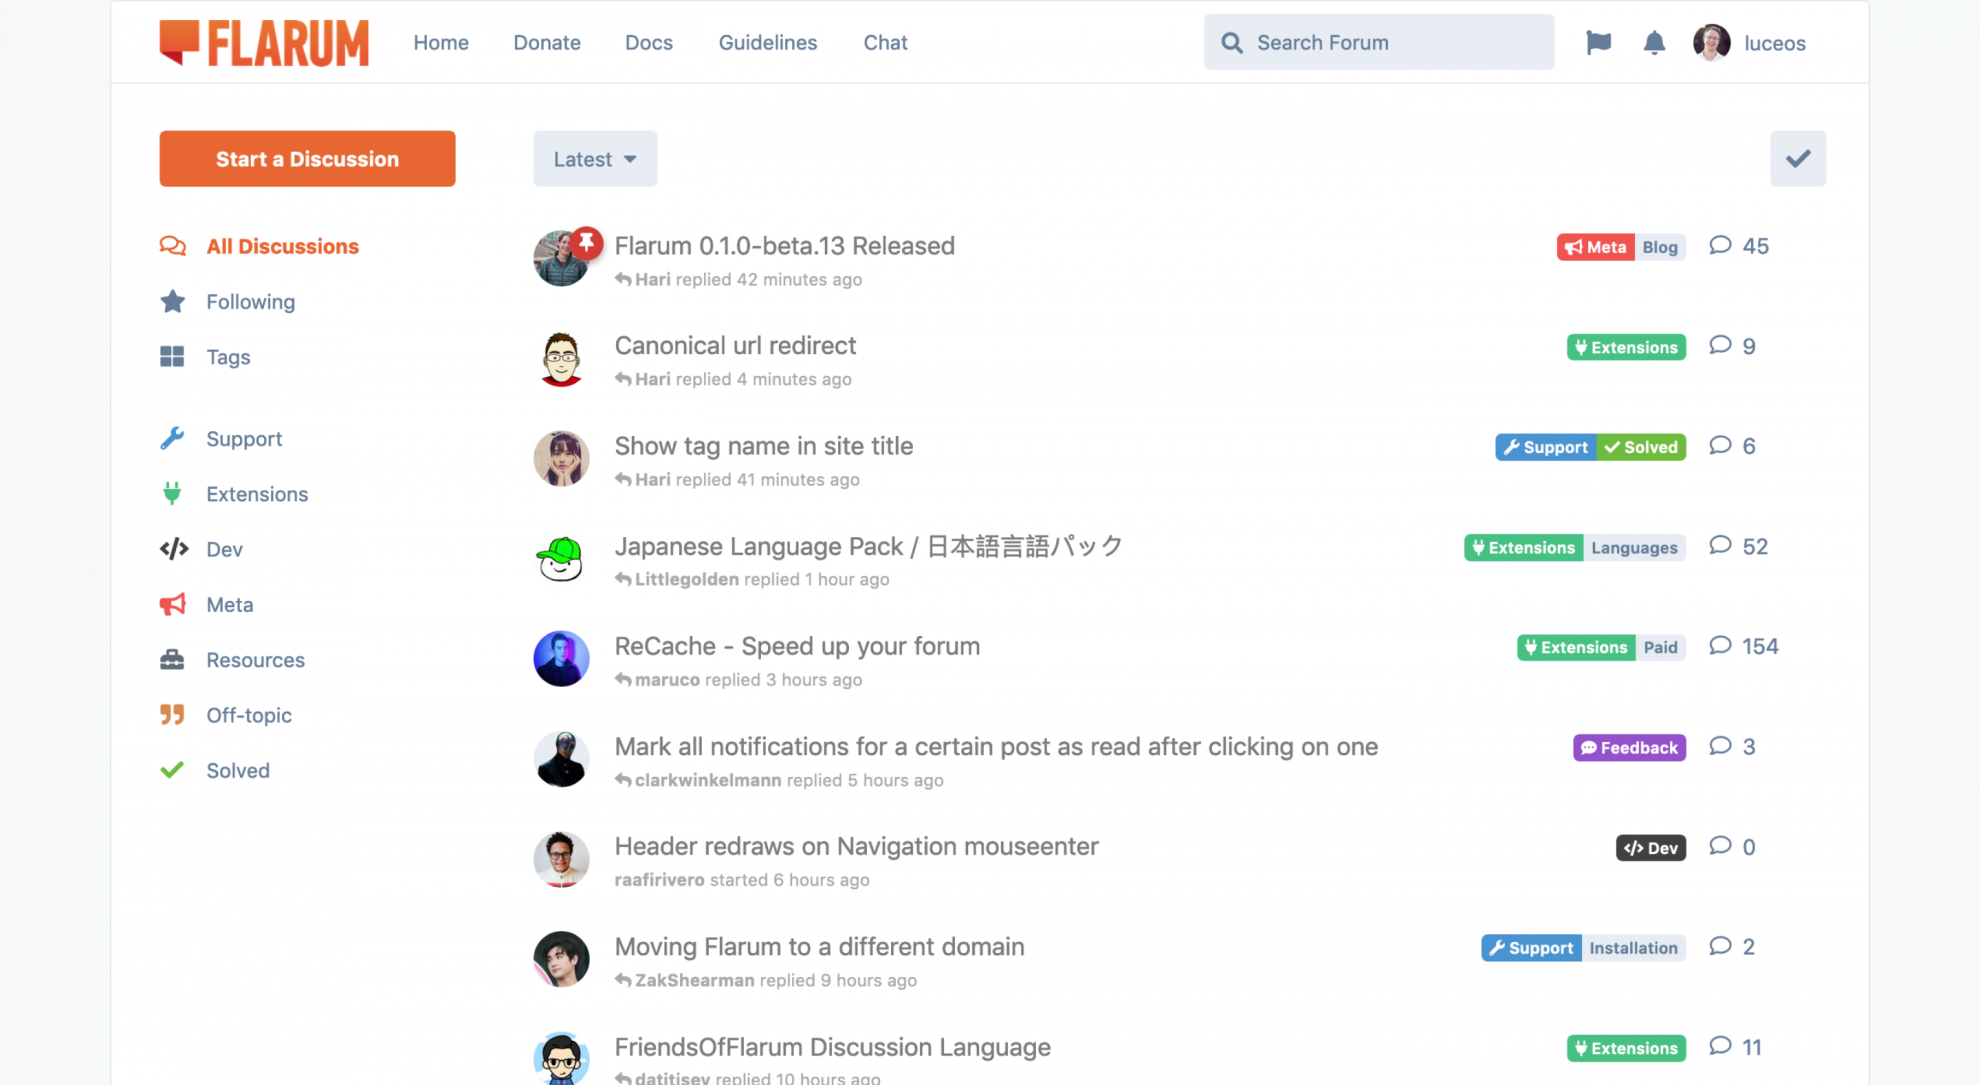
Task: Open the Extensions plug icon in sidebar
Action: pos(172,493)
